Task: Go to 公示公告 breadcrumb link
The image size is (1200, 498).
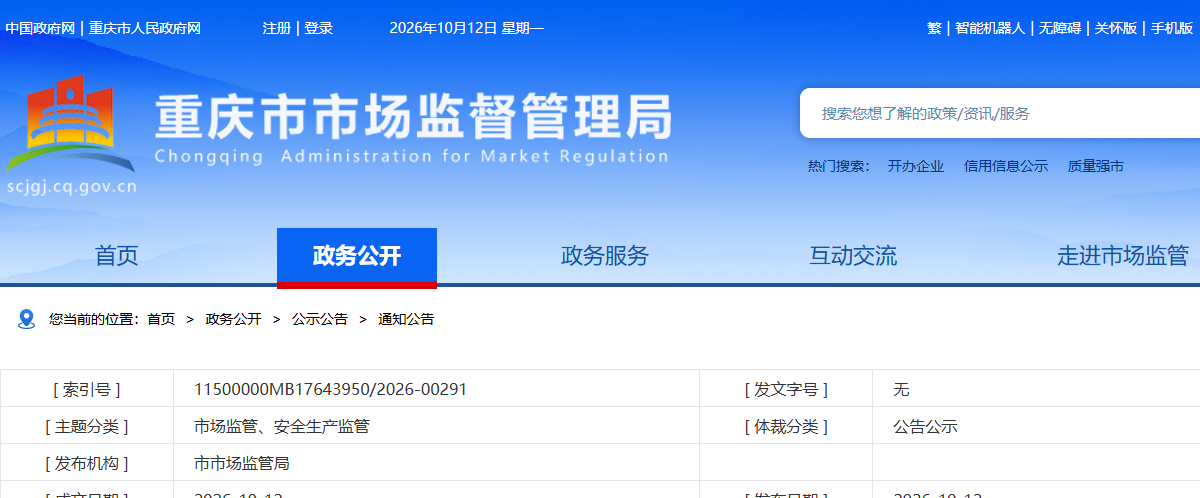Action: [x=320, y=319]
